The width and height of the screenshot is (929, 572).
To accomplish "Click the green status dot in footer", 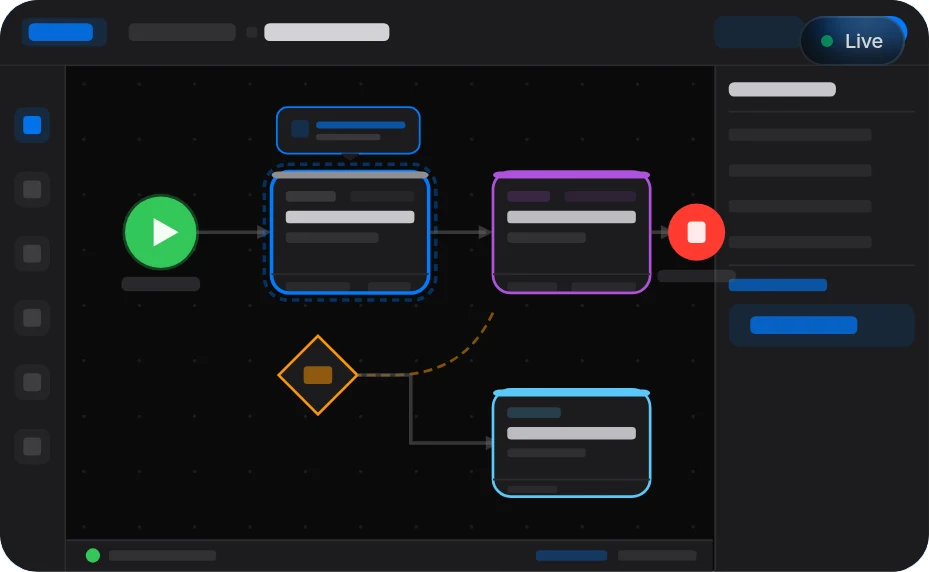I will (x=93, y=555).
